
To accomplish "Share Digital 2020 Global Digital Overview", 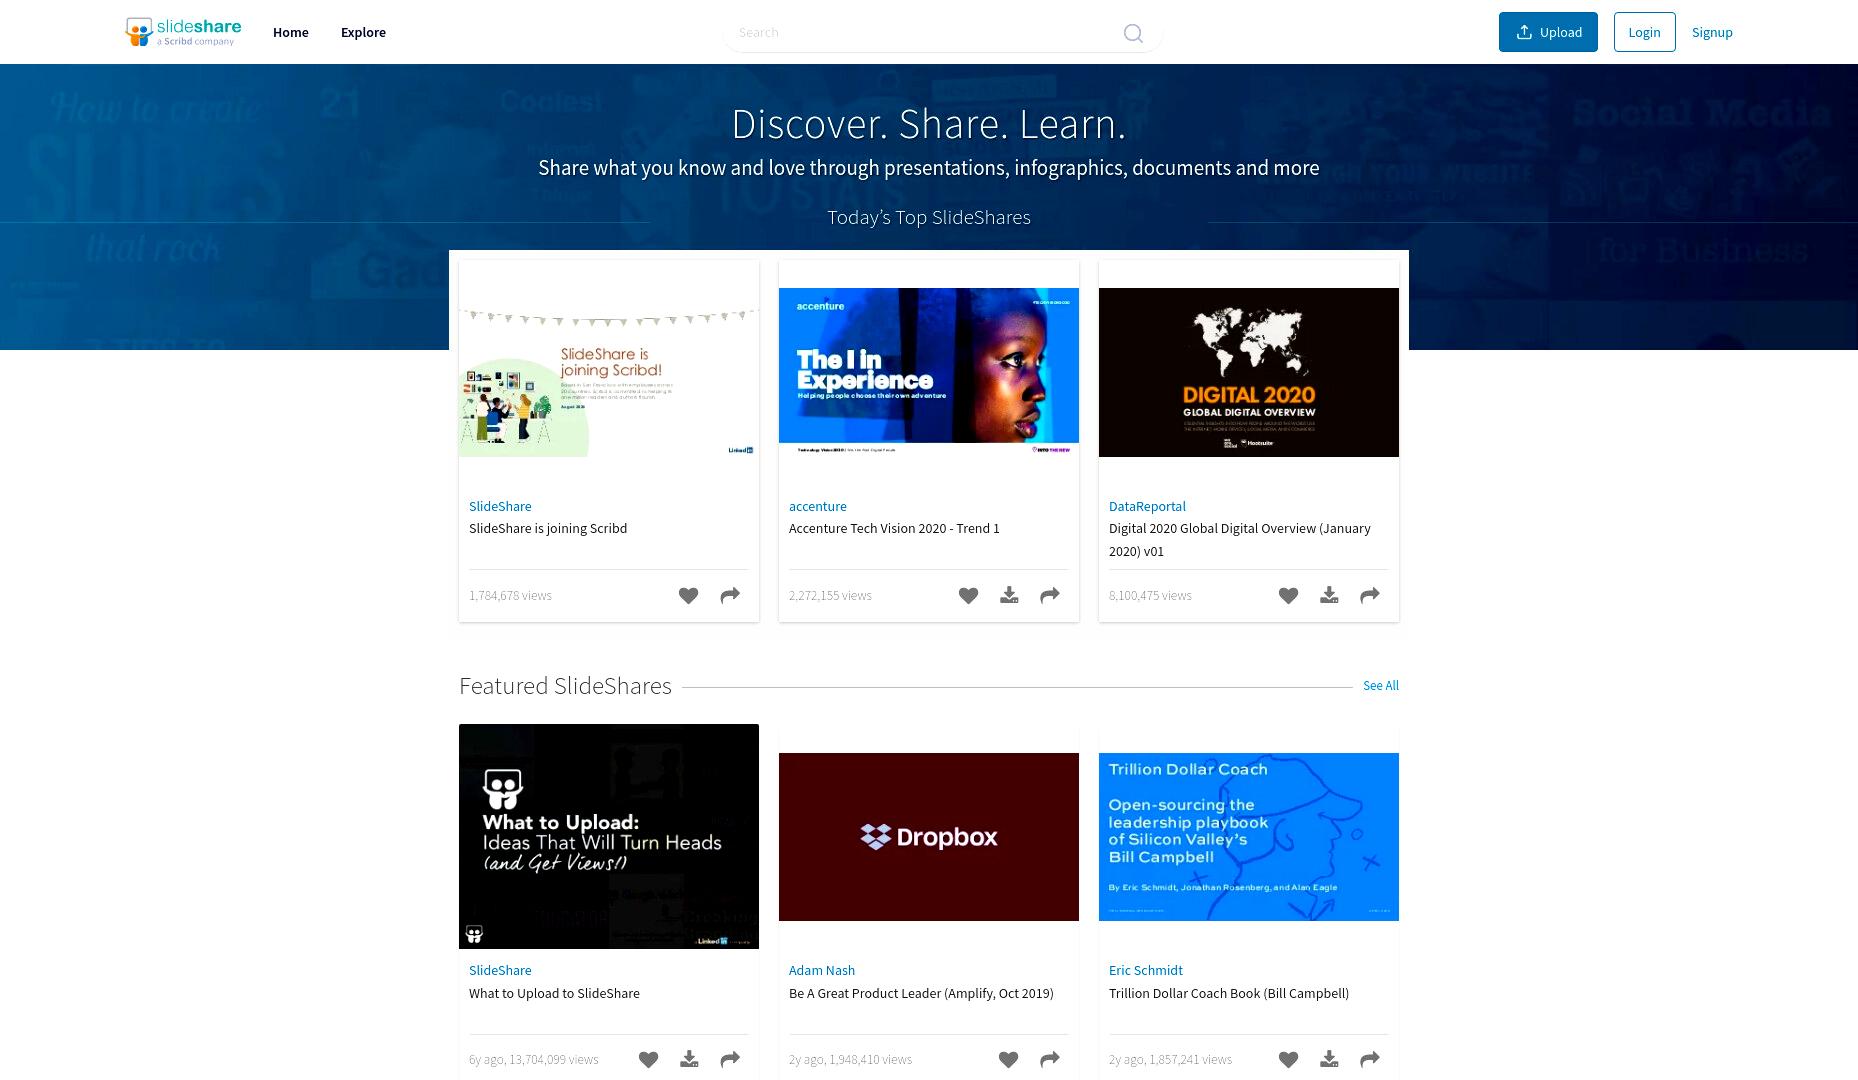I will (1370, 595).
